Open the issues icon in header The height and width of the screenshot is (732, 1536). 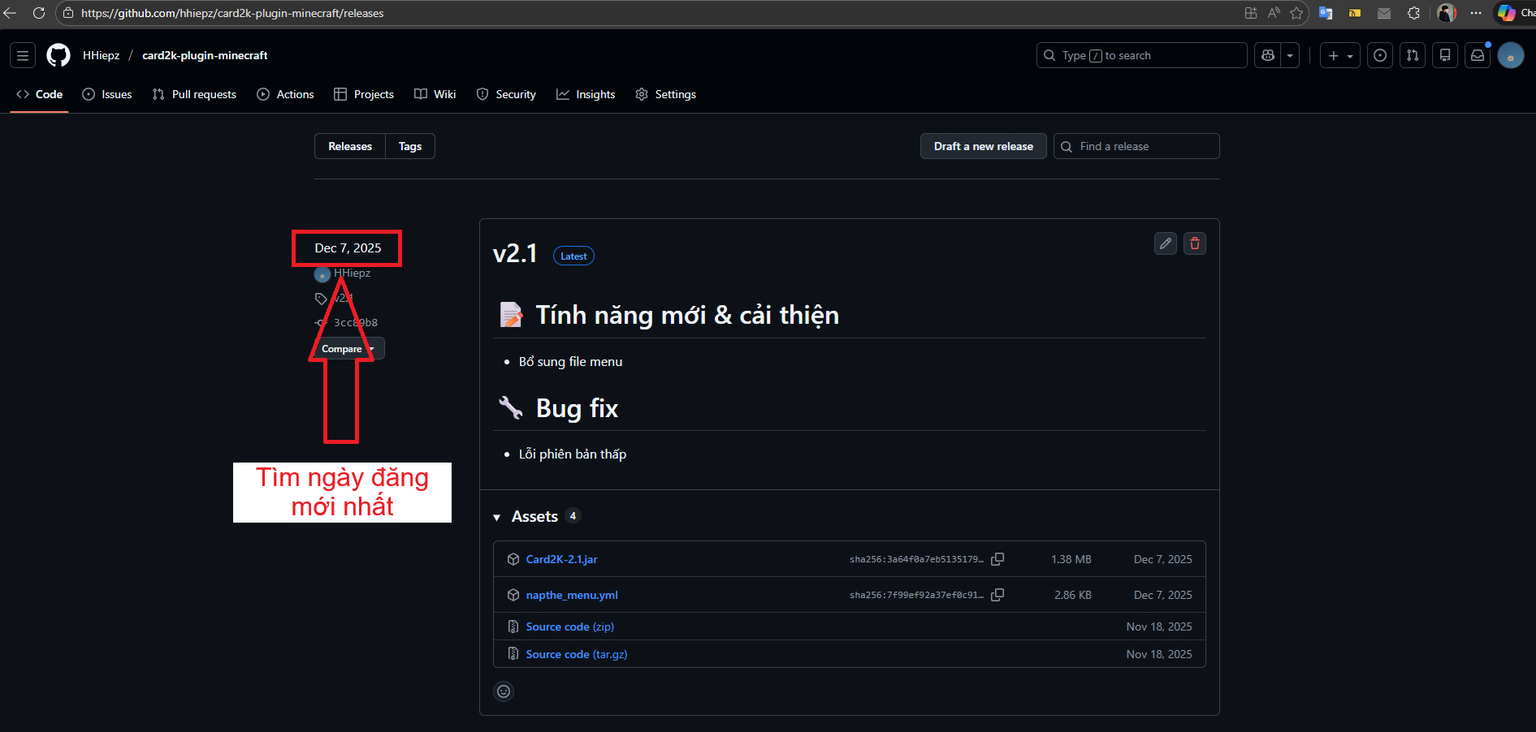coord(1380,56)
